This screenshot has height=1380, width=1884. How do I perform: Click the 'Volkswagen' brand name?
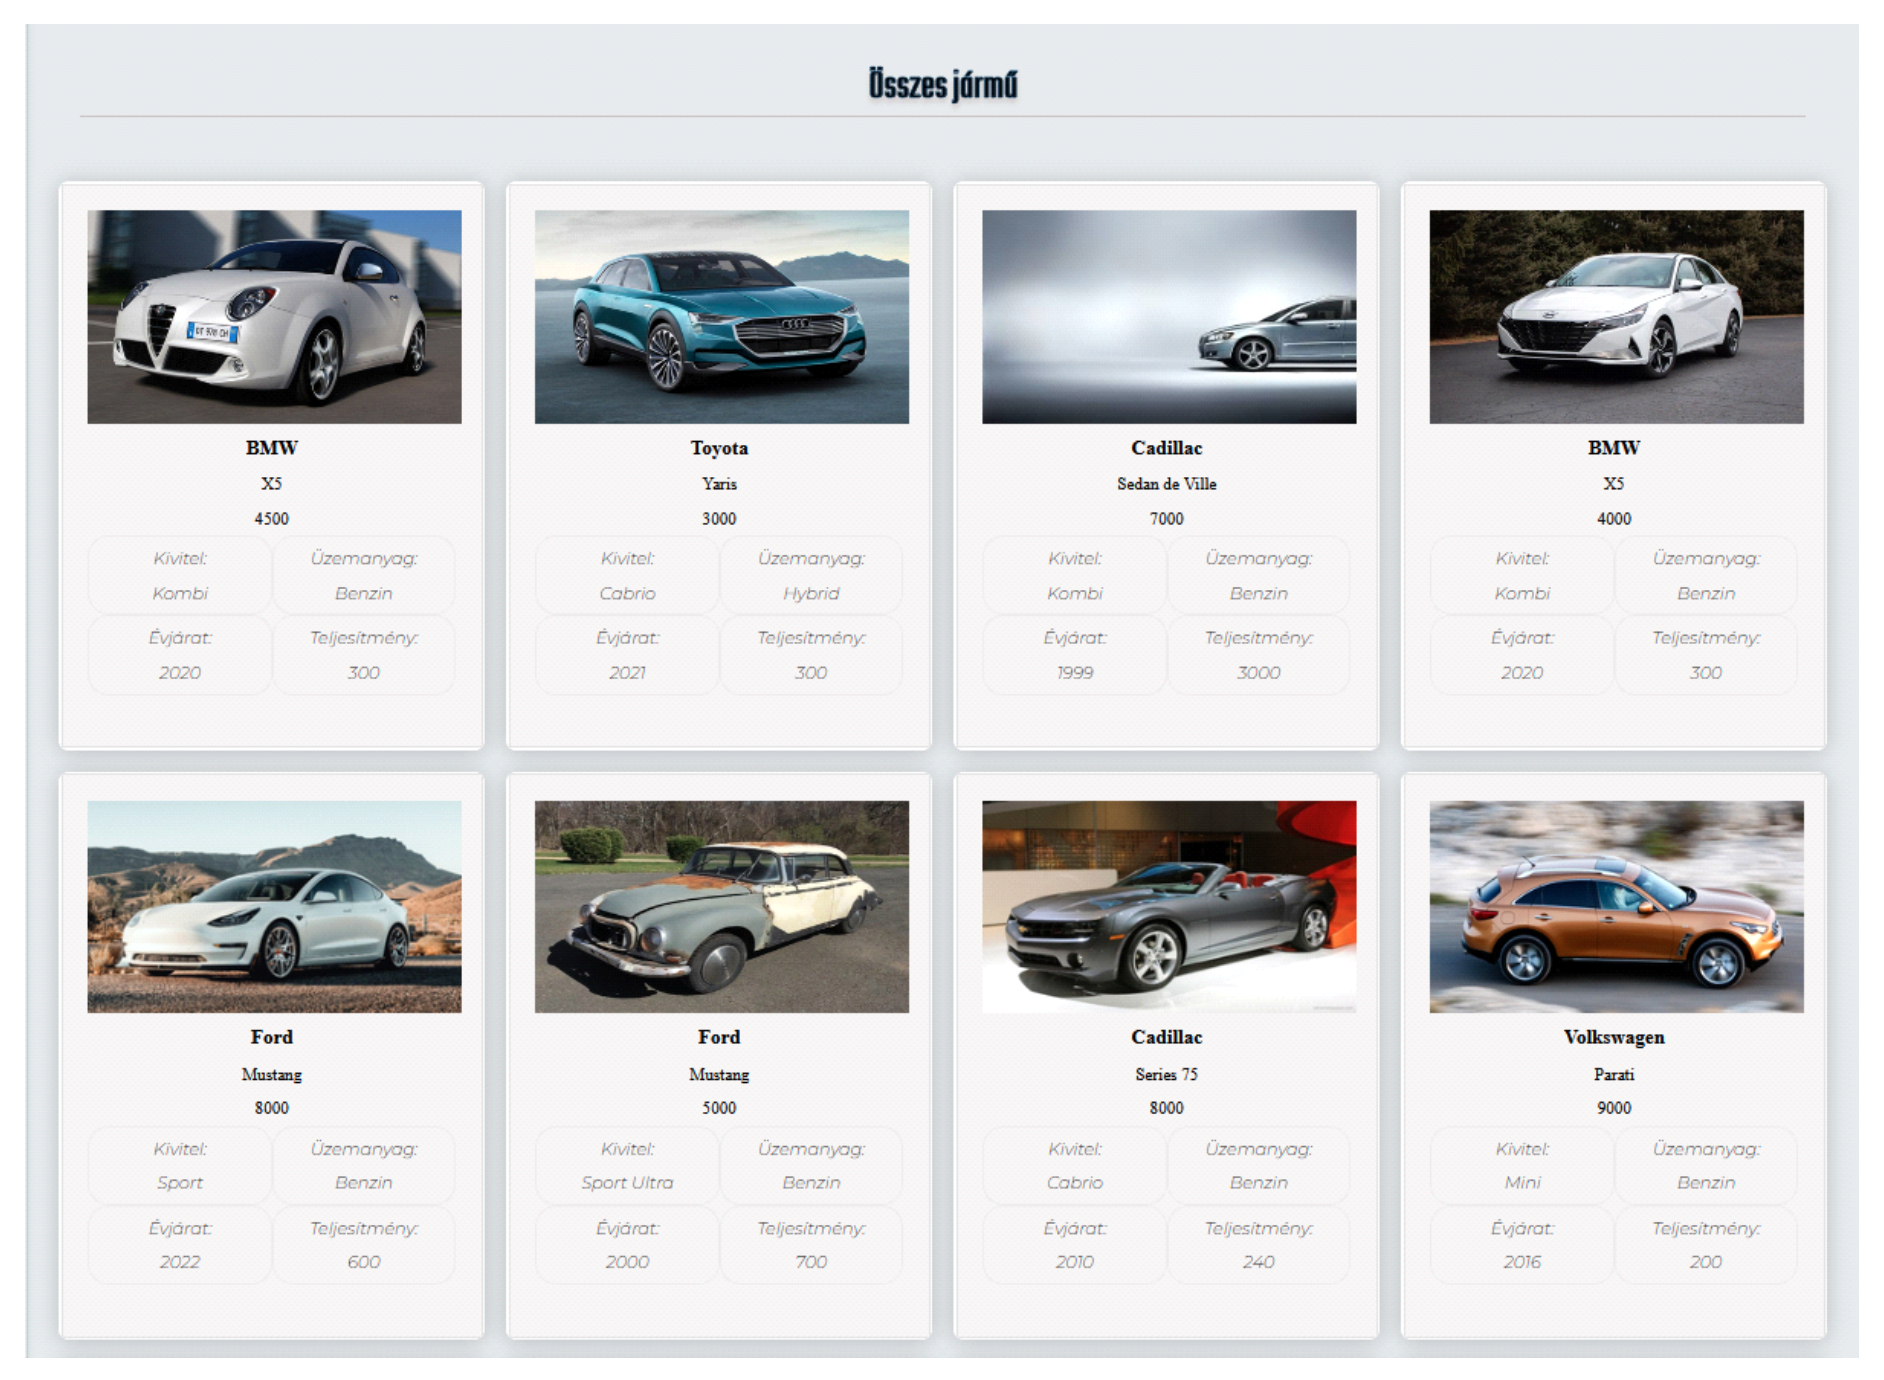click(1614, 1037)
